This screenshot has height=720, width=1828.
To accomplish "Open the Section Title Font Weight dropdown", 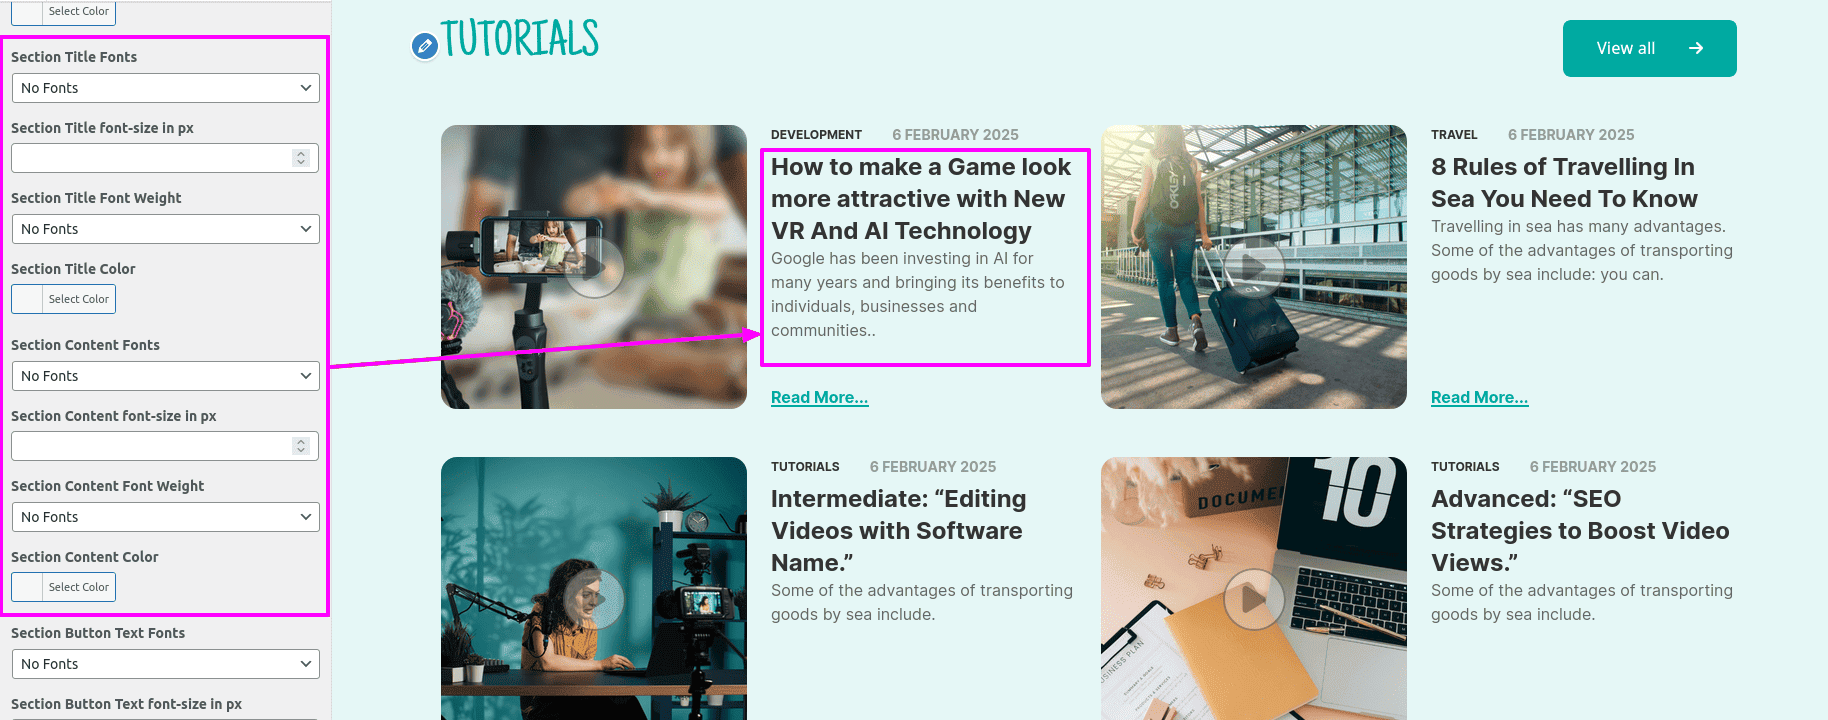I will [x=166, y=229].
